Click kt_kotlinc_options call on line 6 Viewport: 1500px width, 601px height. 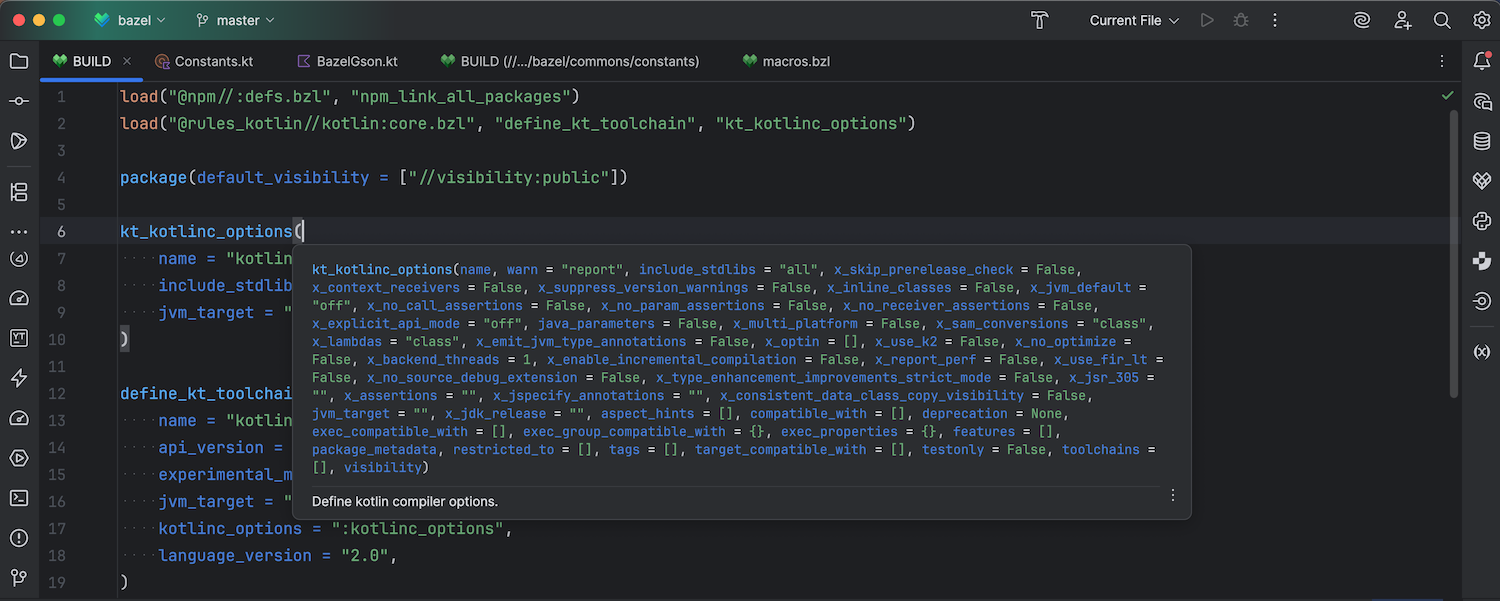coord(206,232)
